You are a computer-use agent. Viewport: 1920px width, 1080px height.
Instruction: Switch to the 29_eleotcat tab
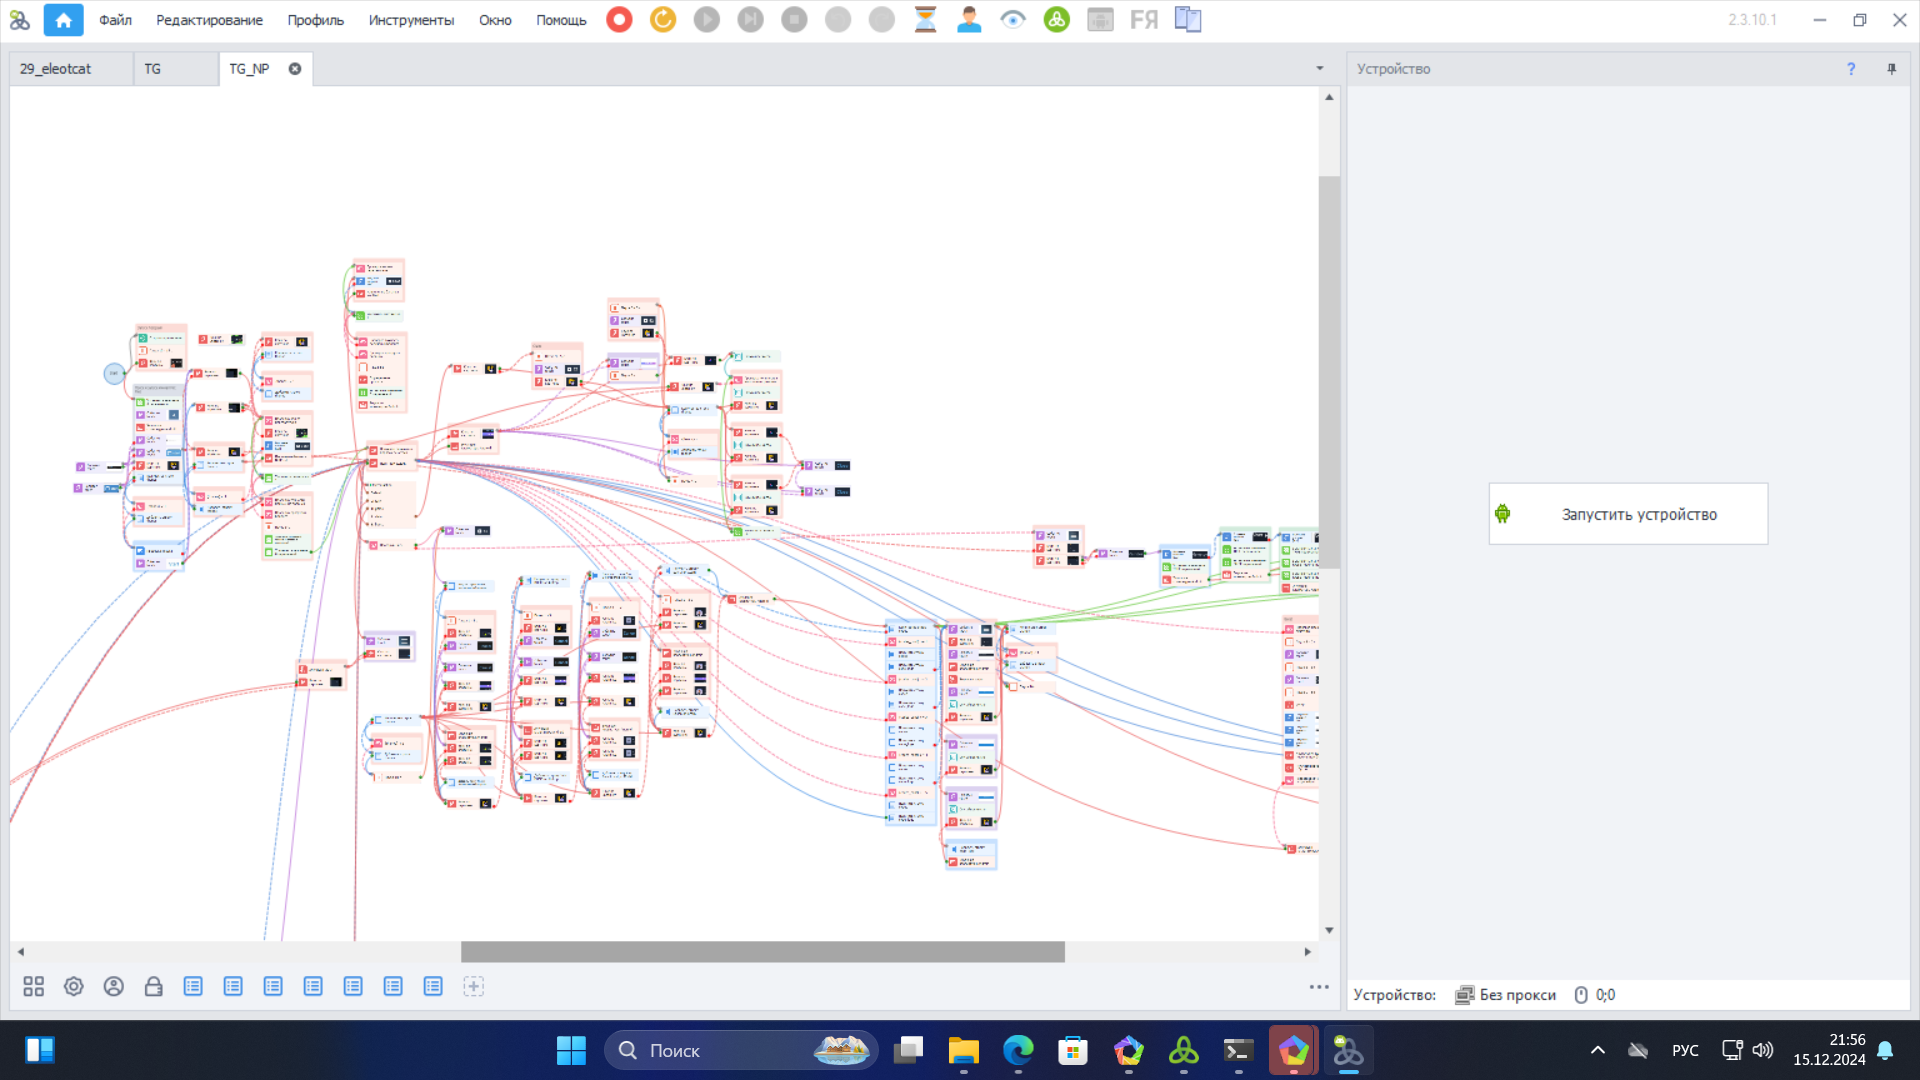tap(56, 69)
